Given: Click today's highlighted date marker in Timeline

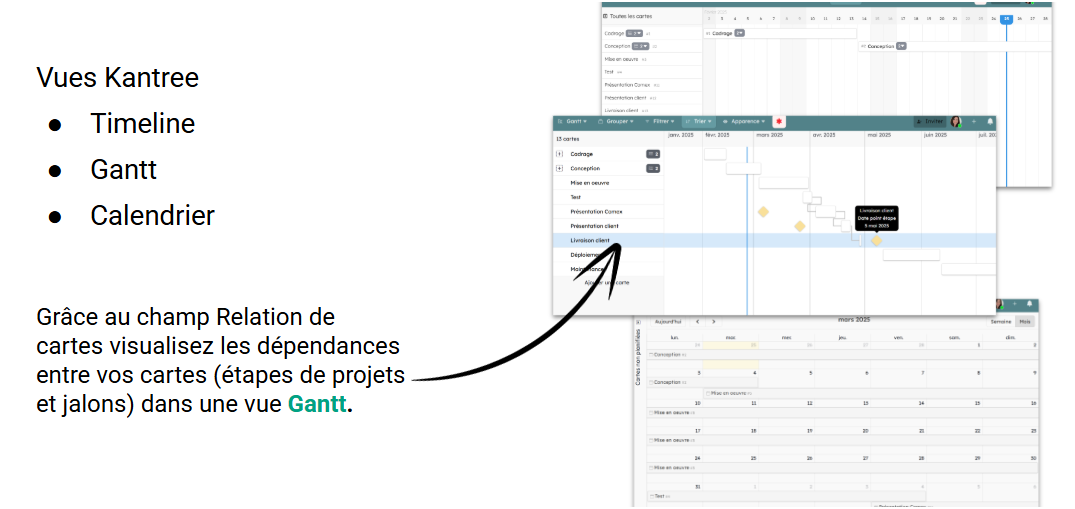Looking at the screenshot, I should click(x=1006, y=19).
